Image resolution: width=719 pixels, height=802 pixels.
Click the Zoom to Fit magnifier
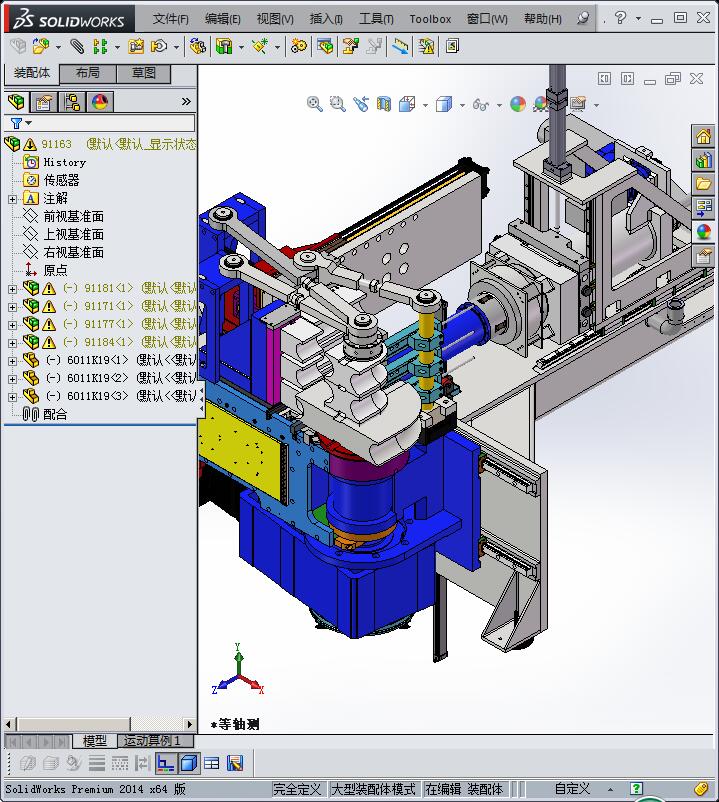(x=314, y=104)
